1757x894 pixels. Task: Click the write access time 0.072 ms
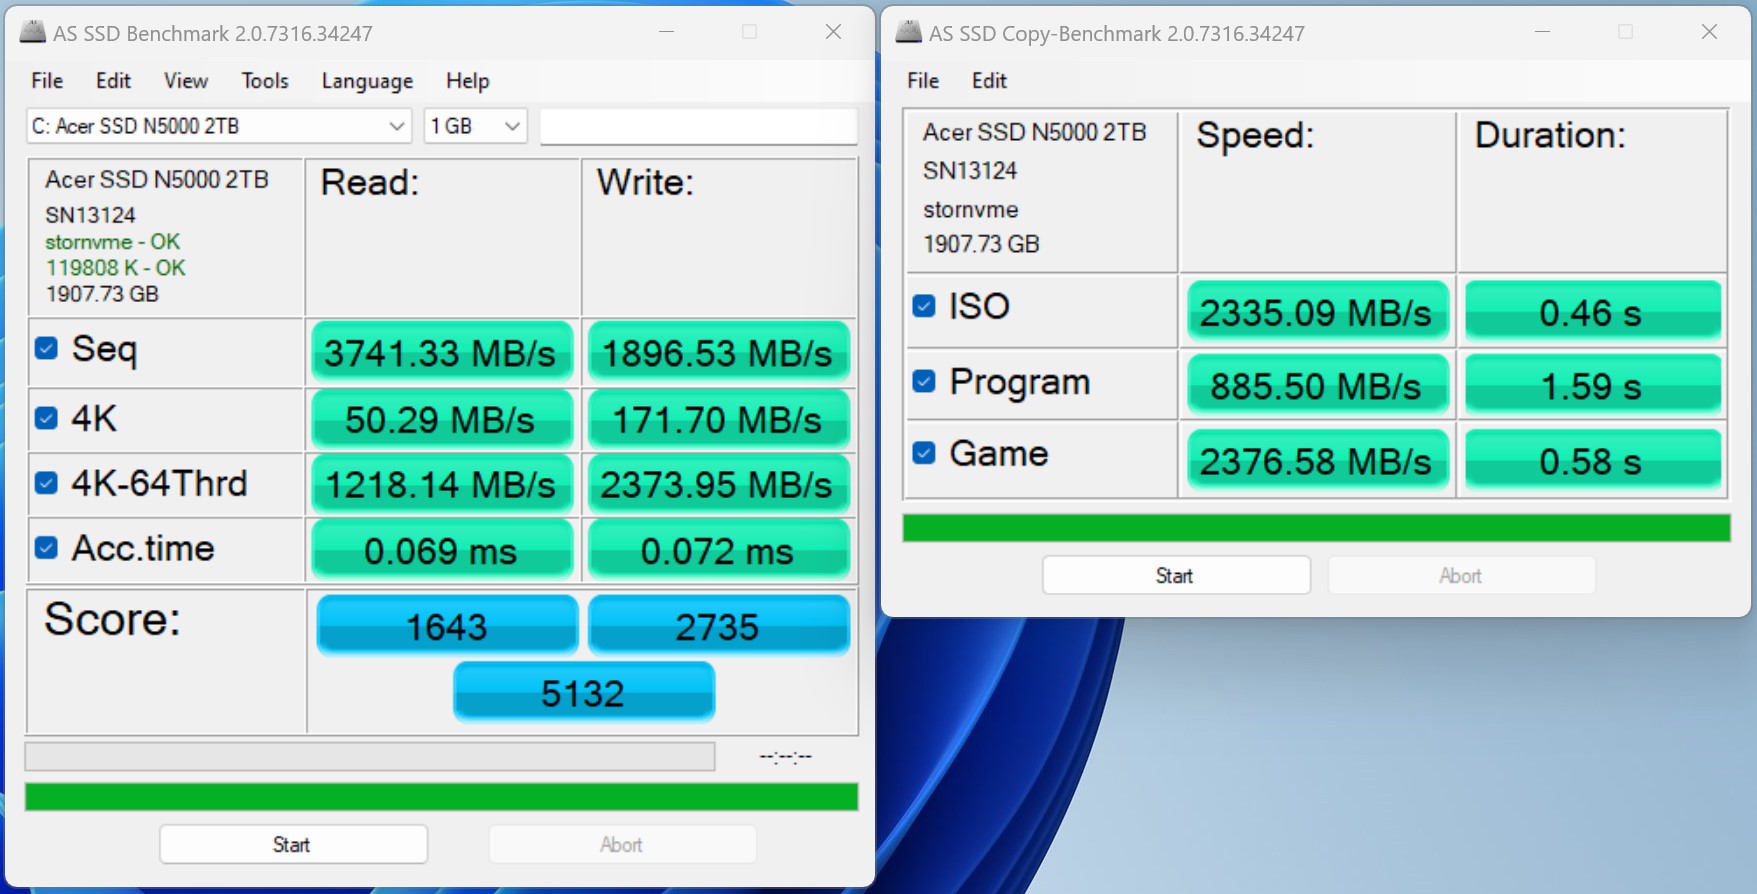point(718,551)
